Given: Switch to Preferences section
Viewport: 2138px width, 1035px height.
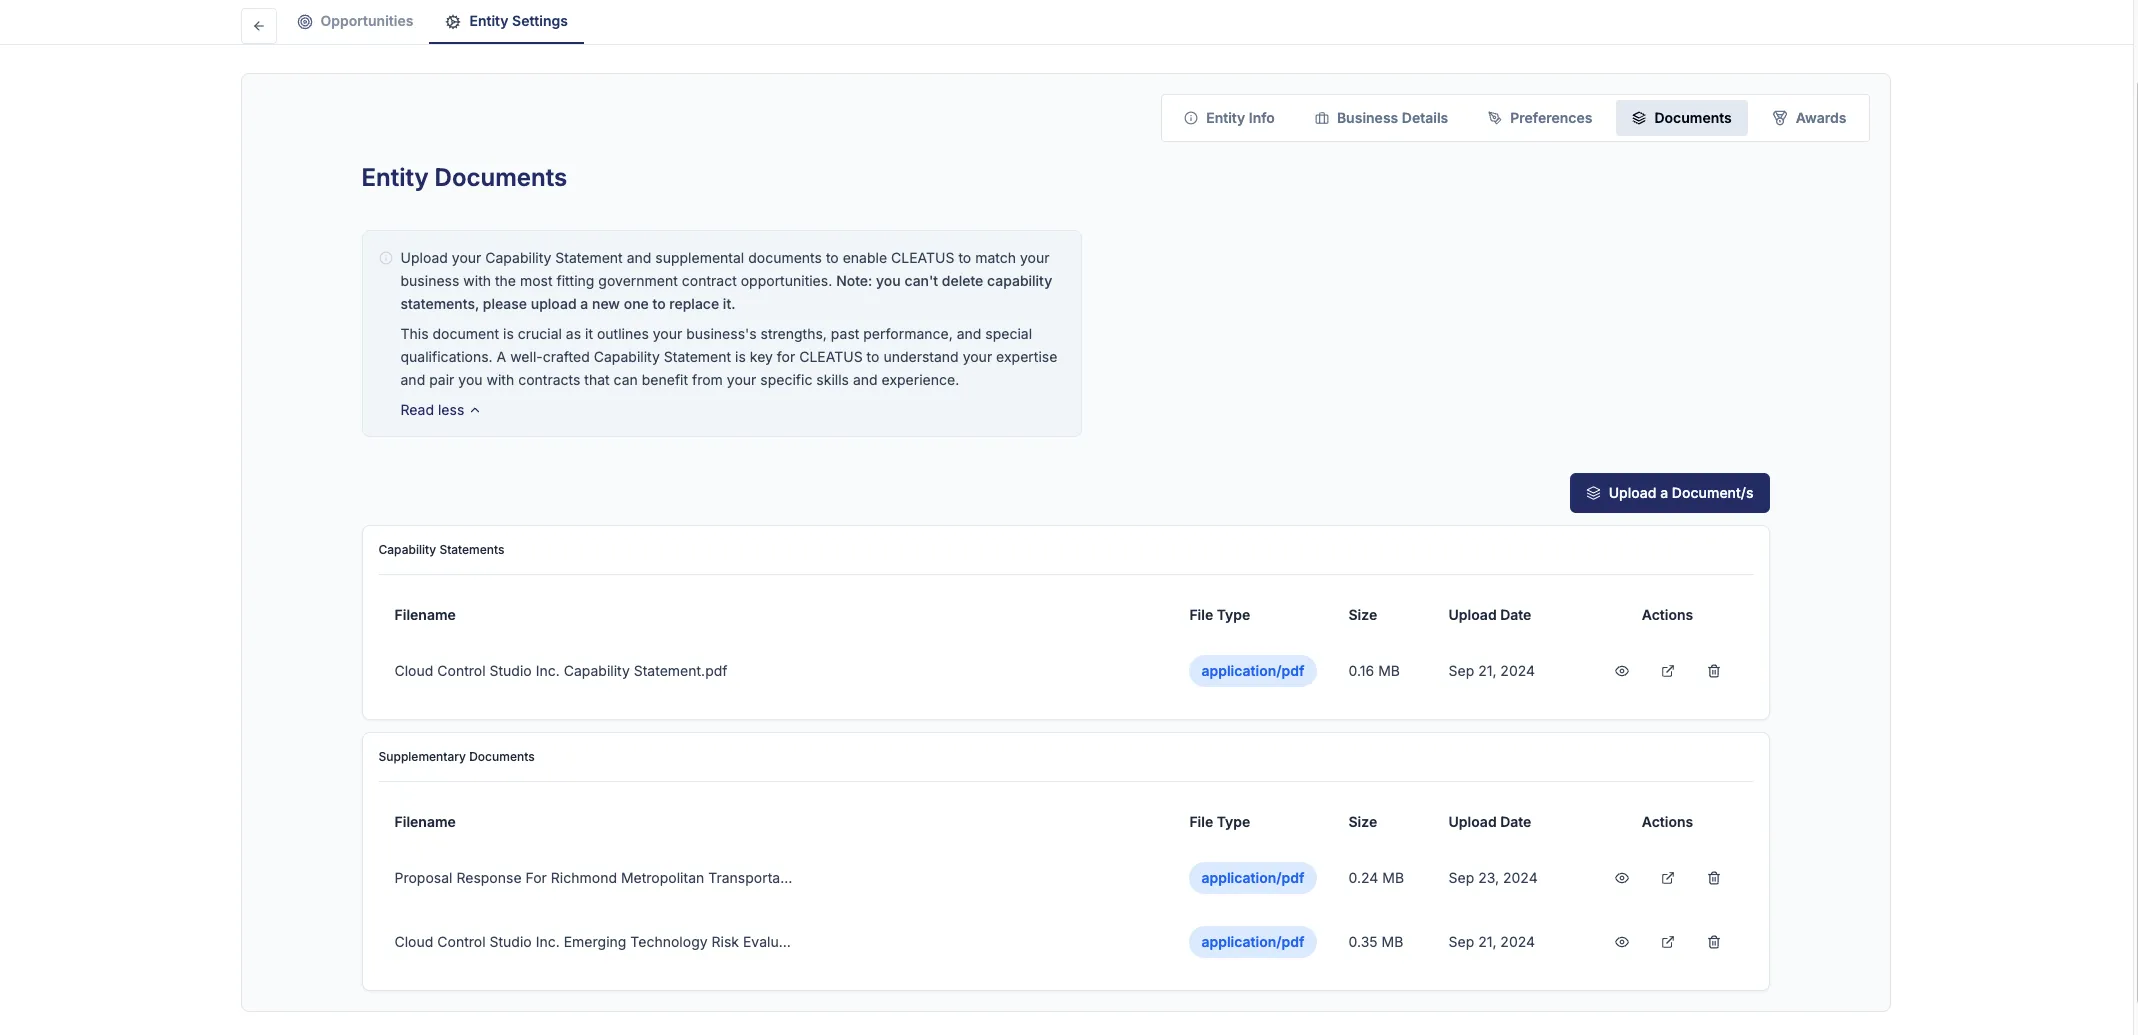Looking at the screenshot, I should point(1540,118).
